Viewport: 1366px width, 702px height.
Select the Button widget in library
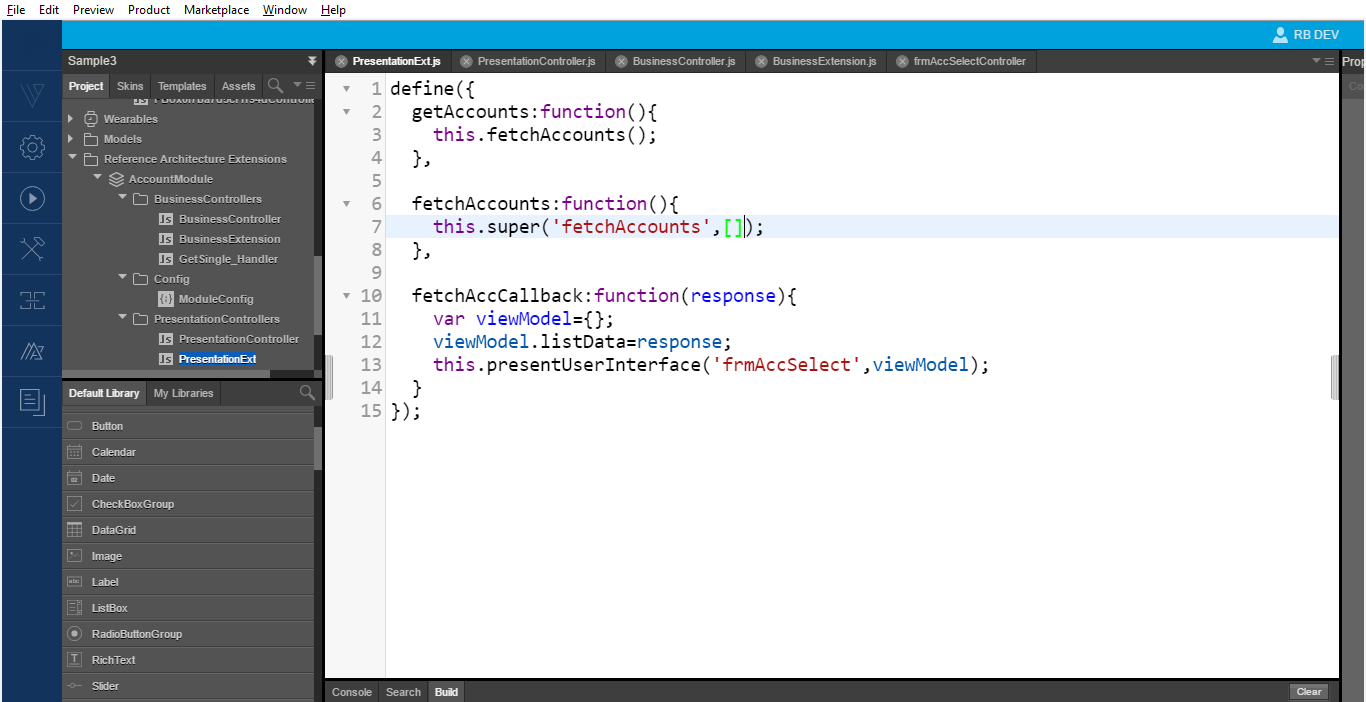click(x=188, y=426)
